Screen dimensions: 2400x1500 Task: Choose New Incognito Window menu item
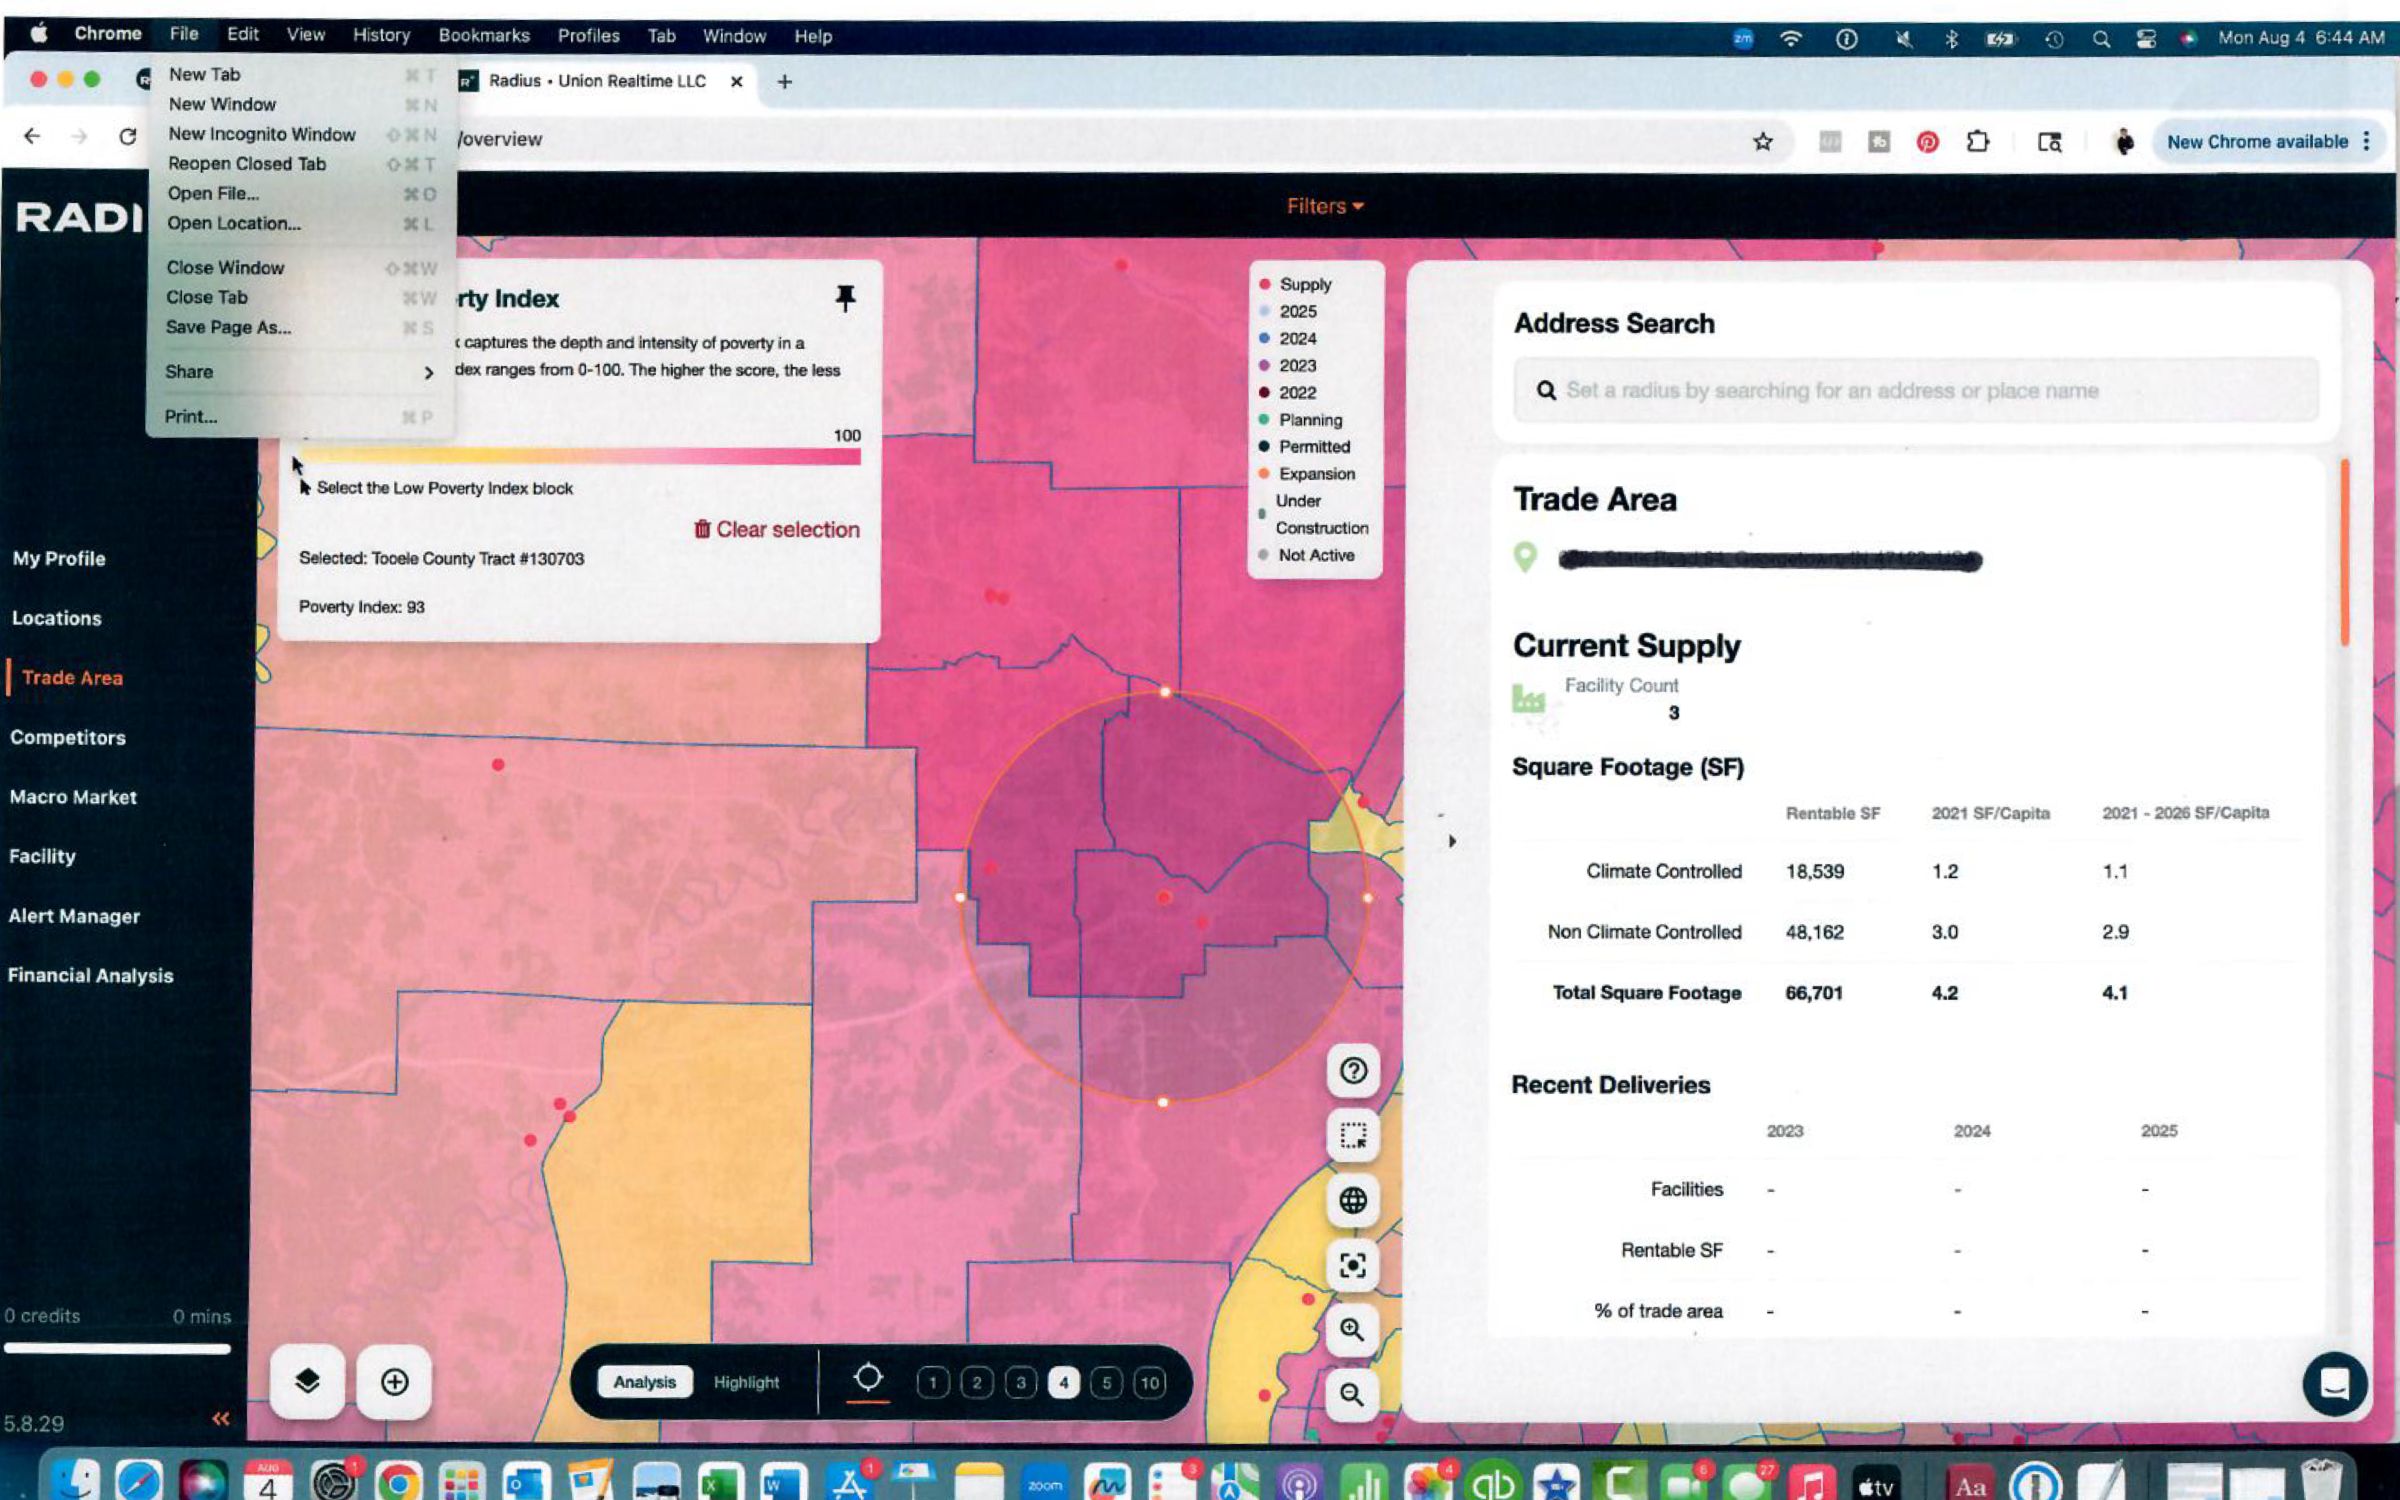click(262, 134)
